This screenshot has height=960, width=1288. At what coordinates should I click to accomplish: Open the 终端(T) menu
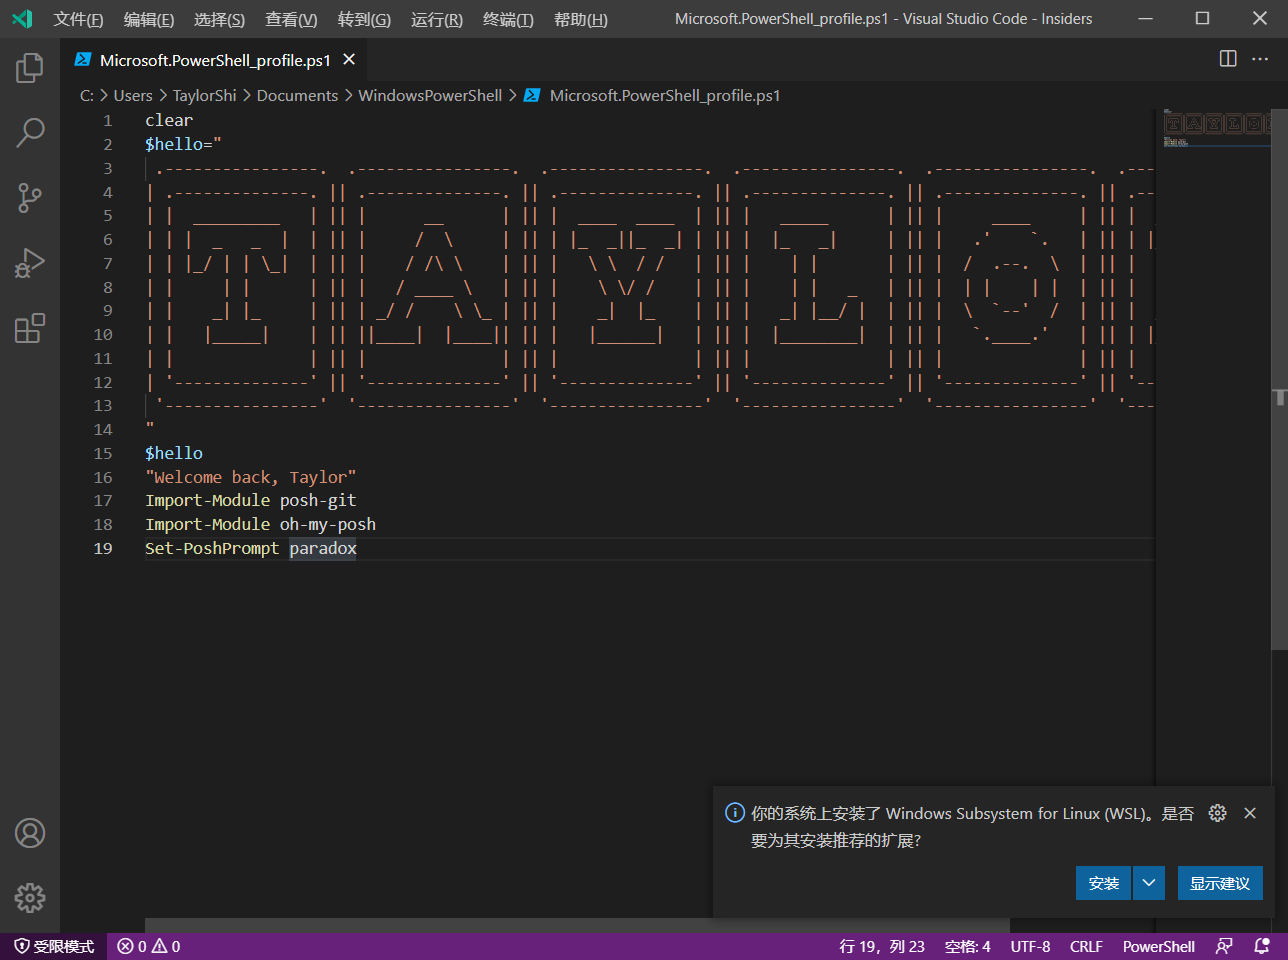(508, 19)
